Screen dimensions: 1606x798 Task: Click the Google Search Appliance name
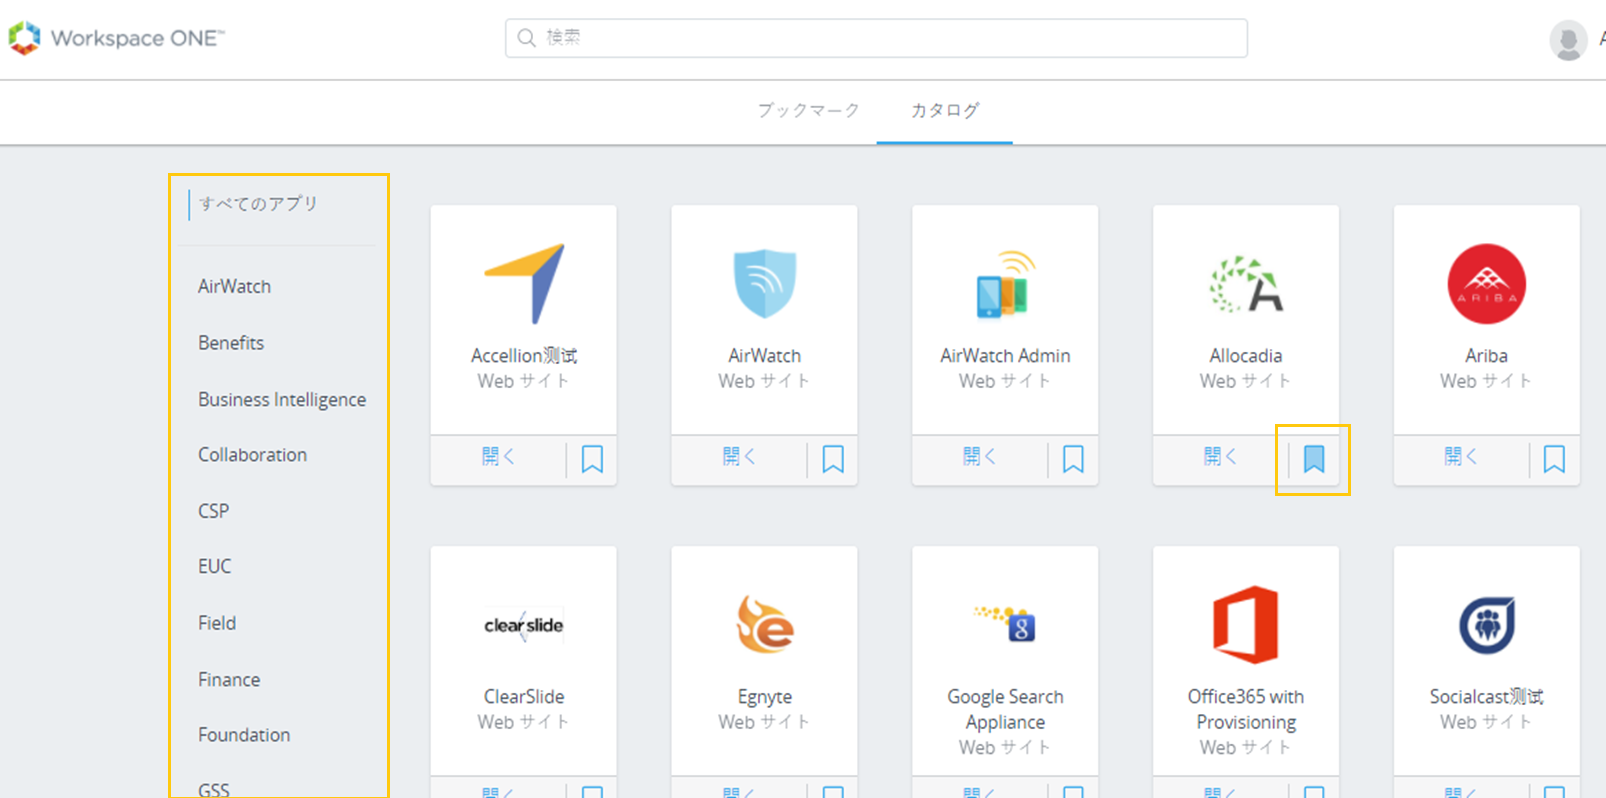point(1005,710)
